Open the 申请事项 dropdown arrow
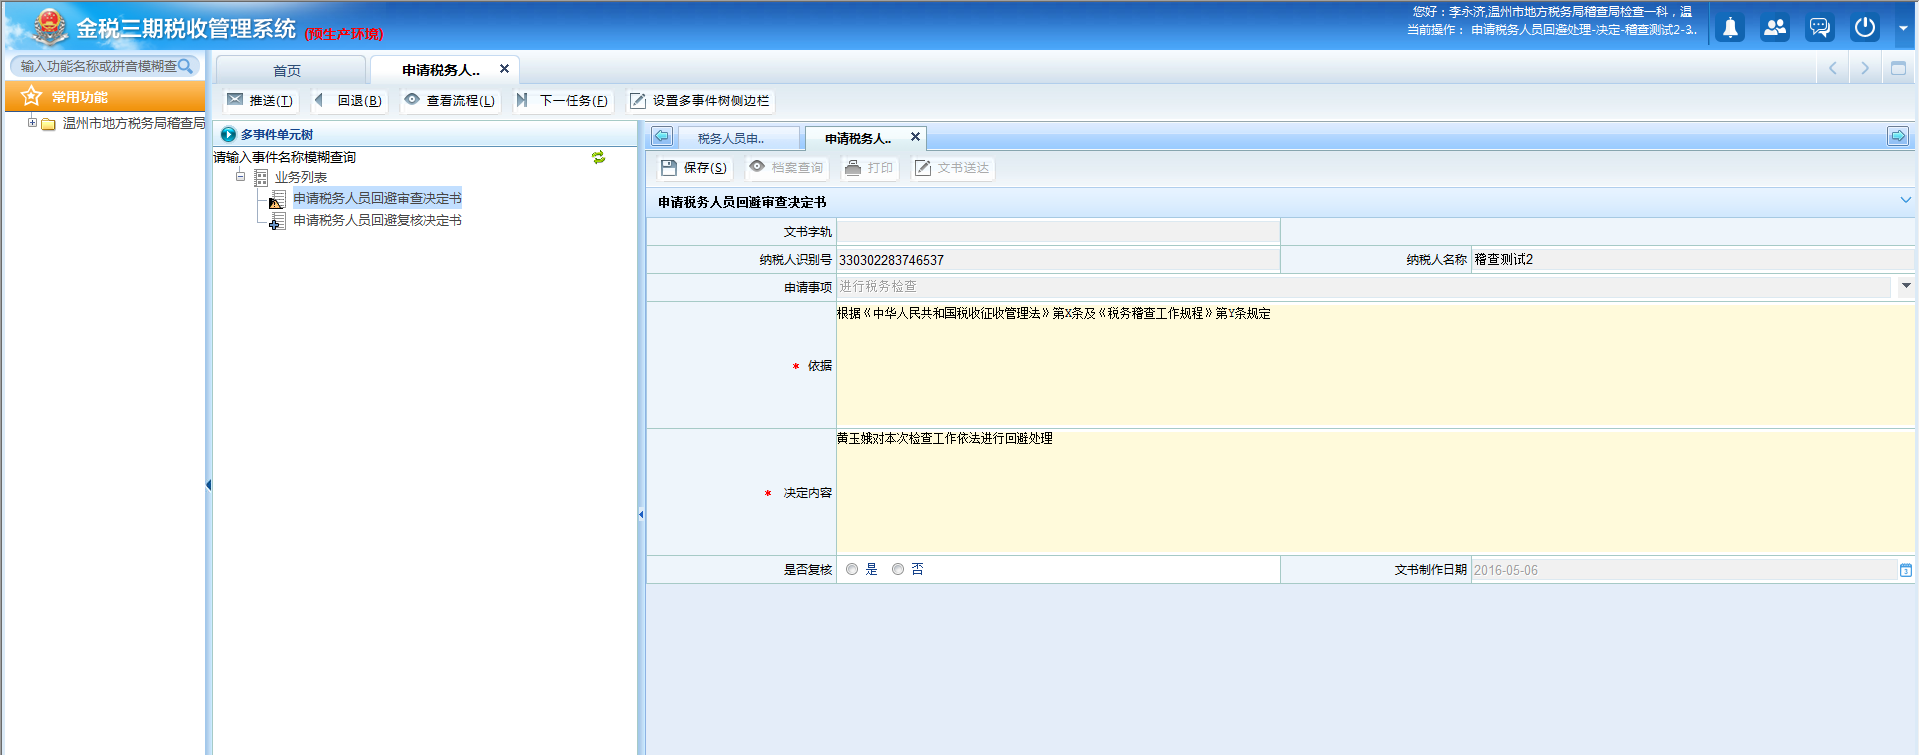Screen dimensions: 1919x755 pos(1905,286)
